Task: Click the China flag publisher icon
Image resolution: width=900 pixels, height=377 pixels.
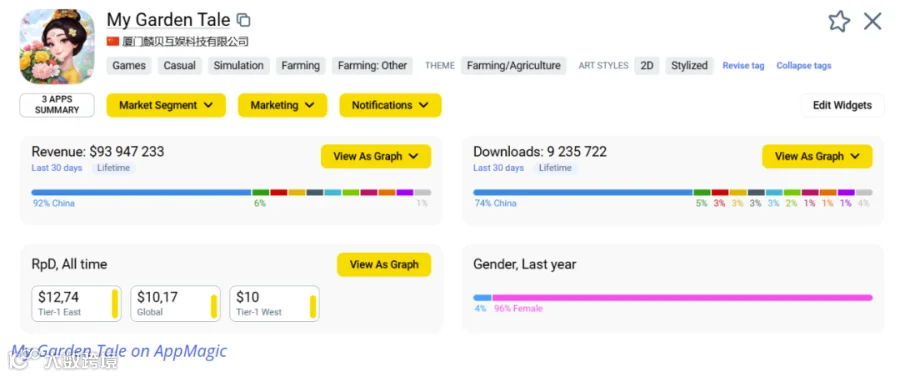Action: [x=113, y=41]
